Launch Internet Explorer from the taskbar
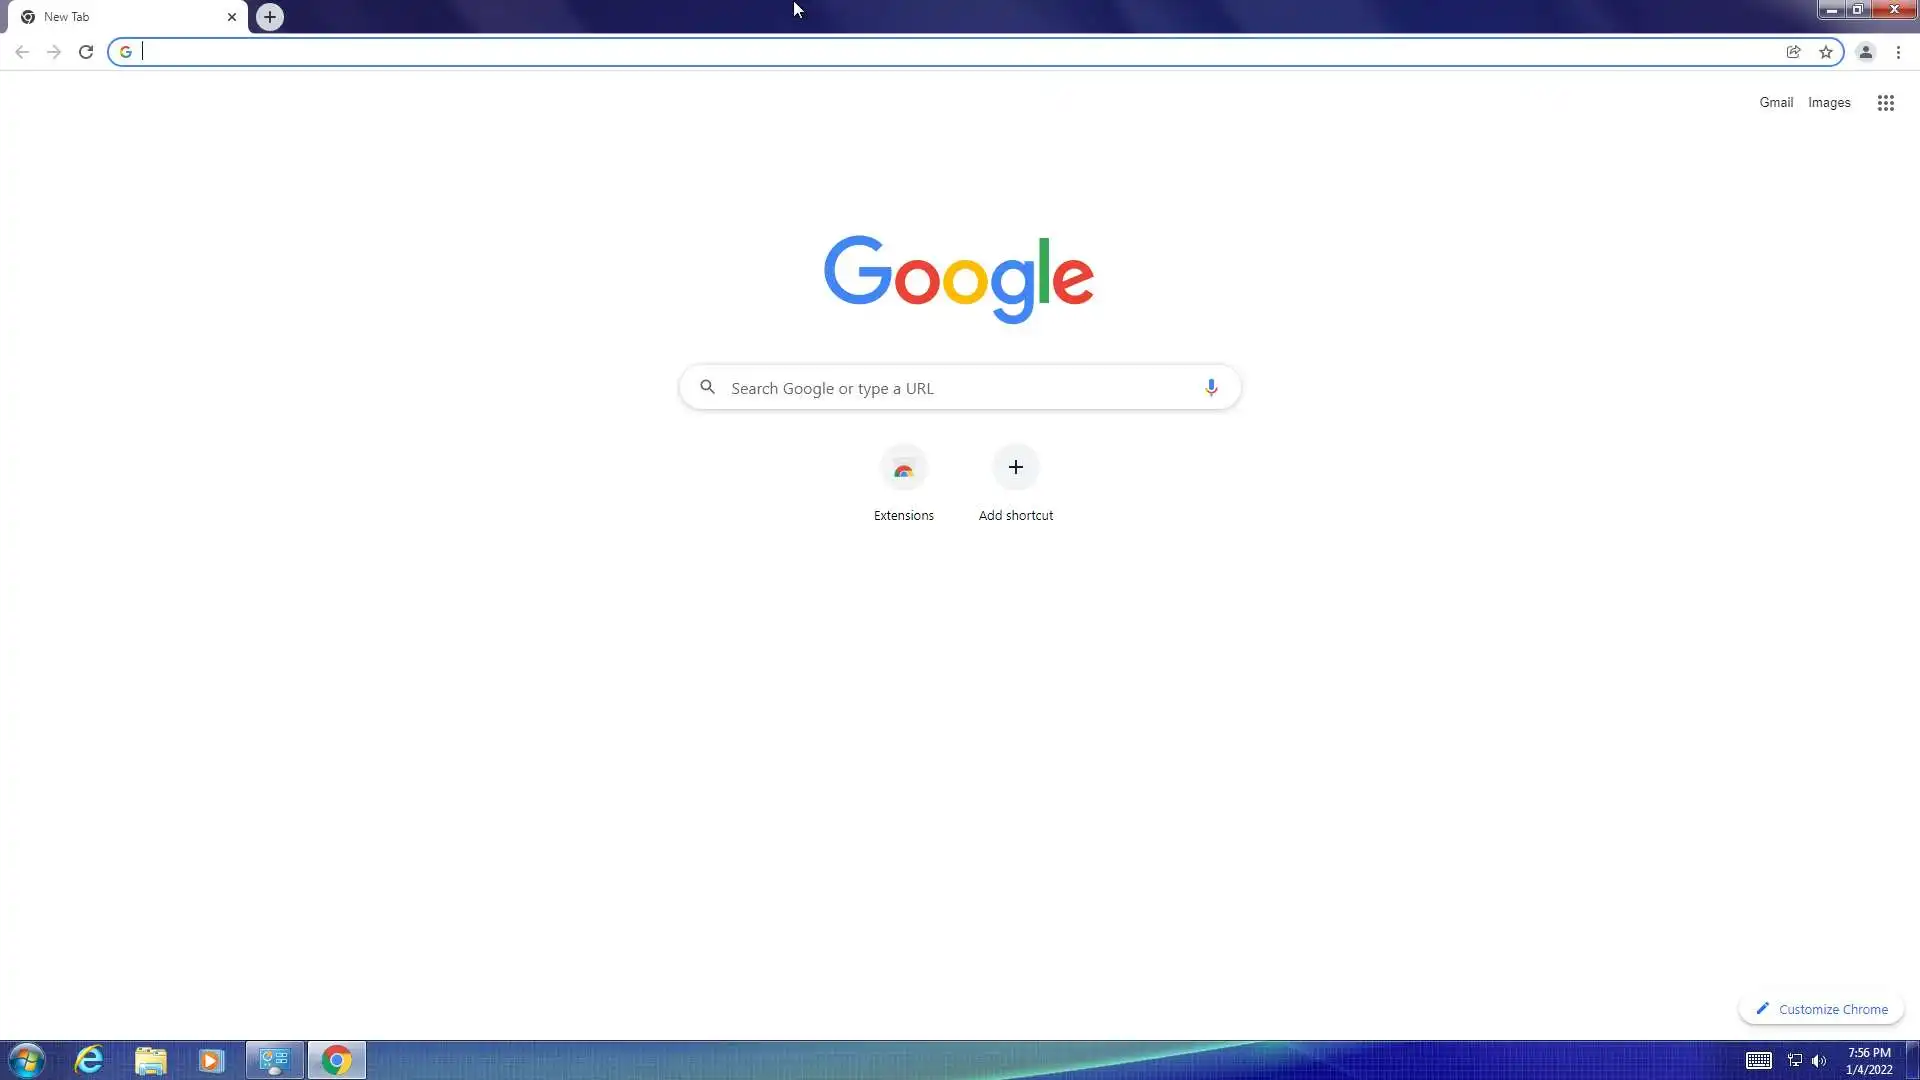 coord(89,1060)
